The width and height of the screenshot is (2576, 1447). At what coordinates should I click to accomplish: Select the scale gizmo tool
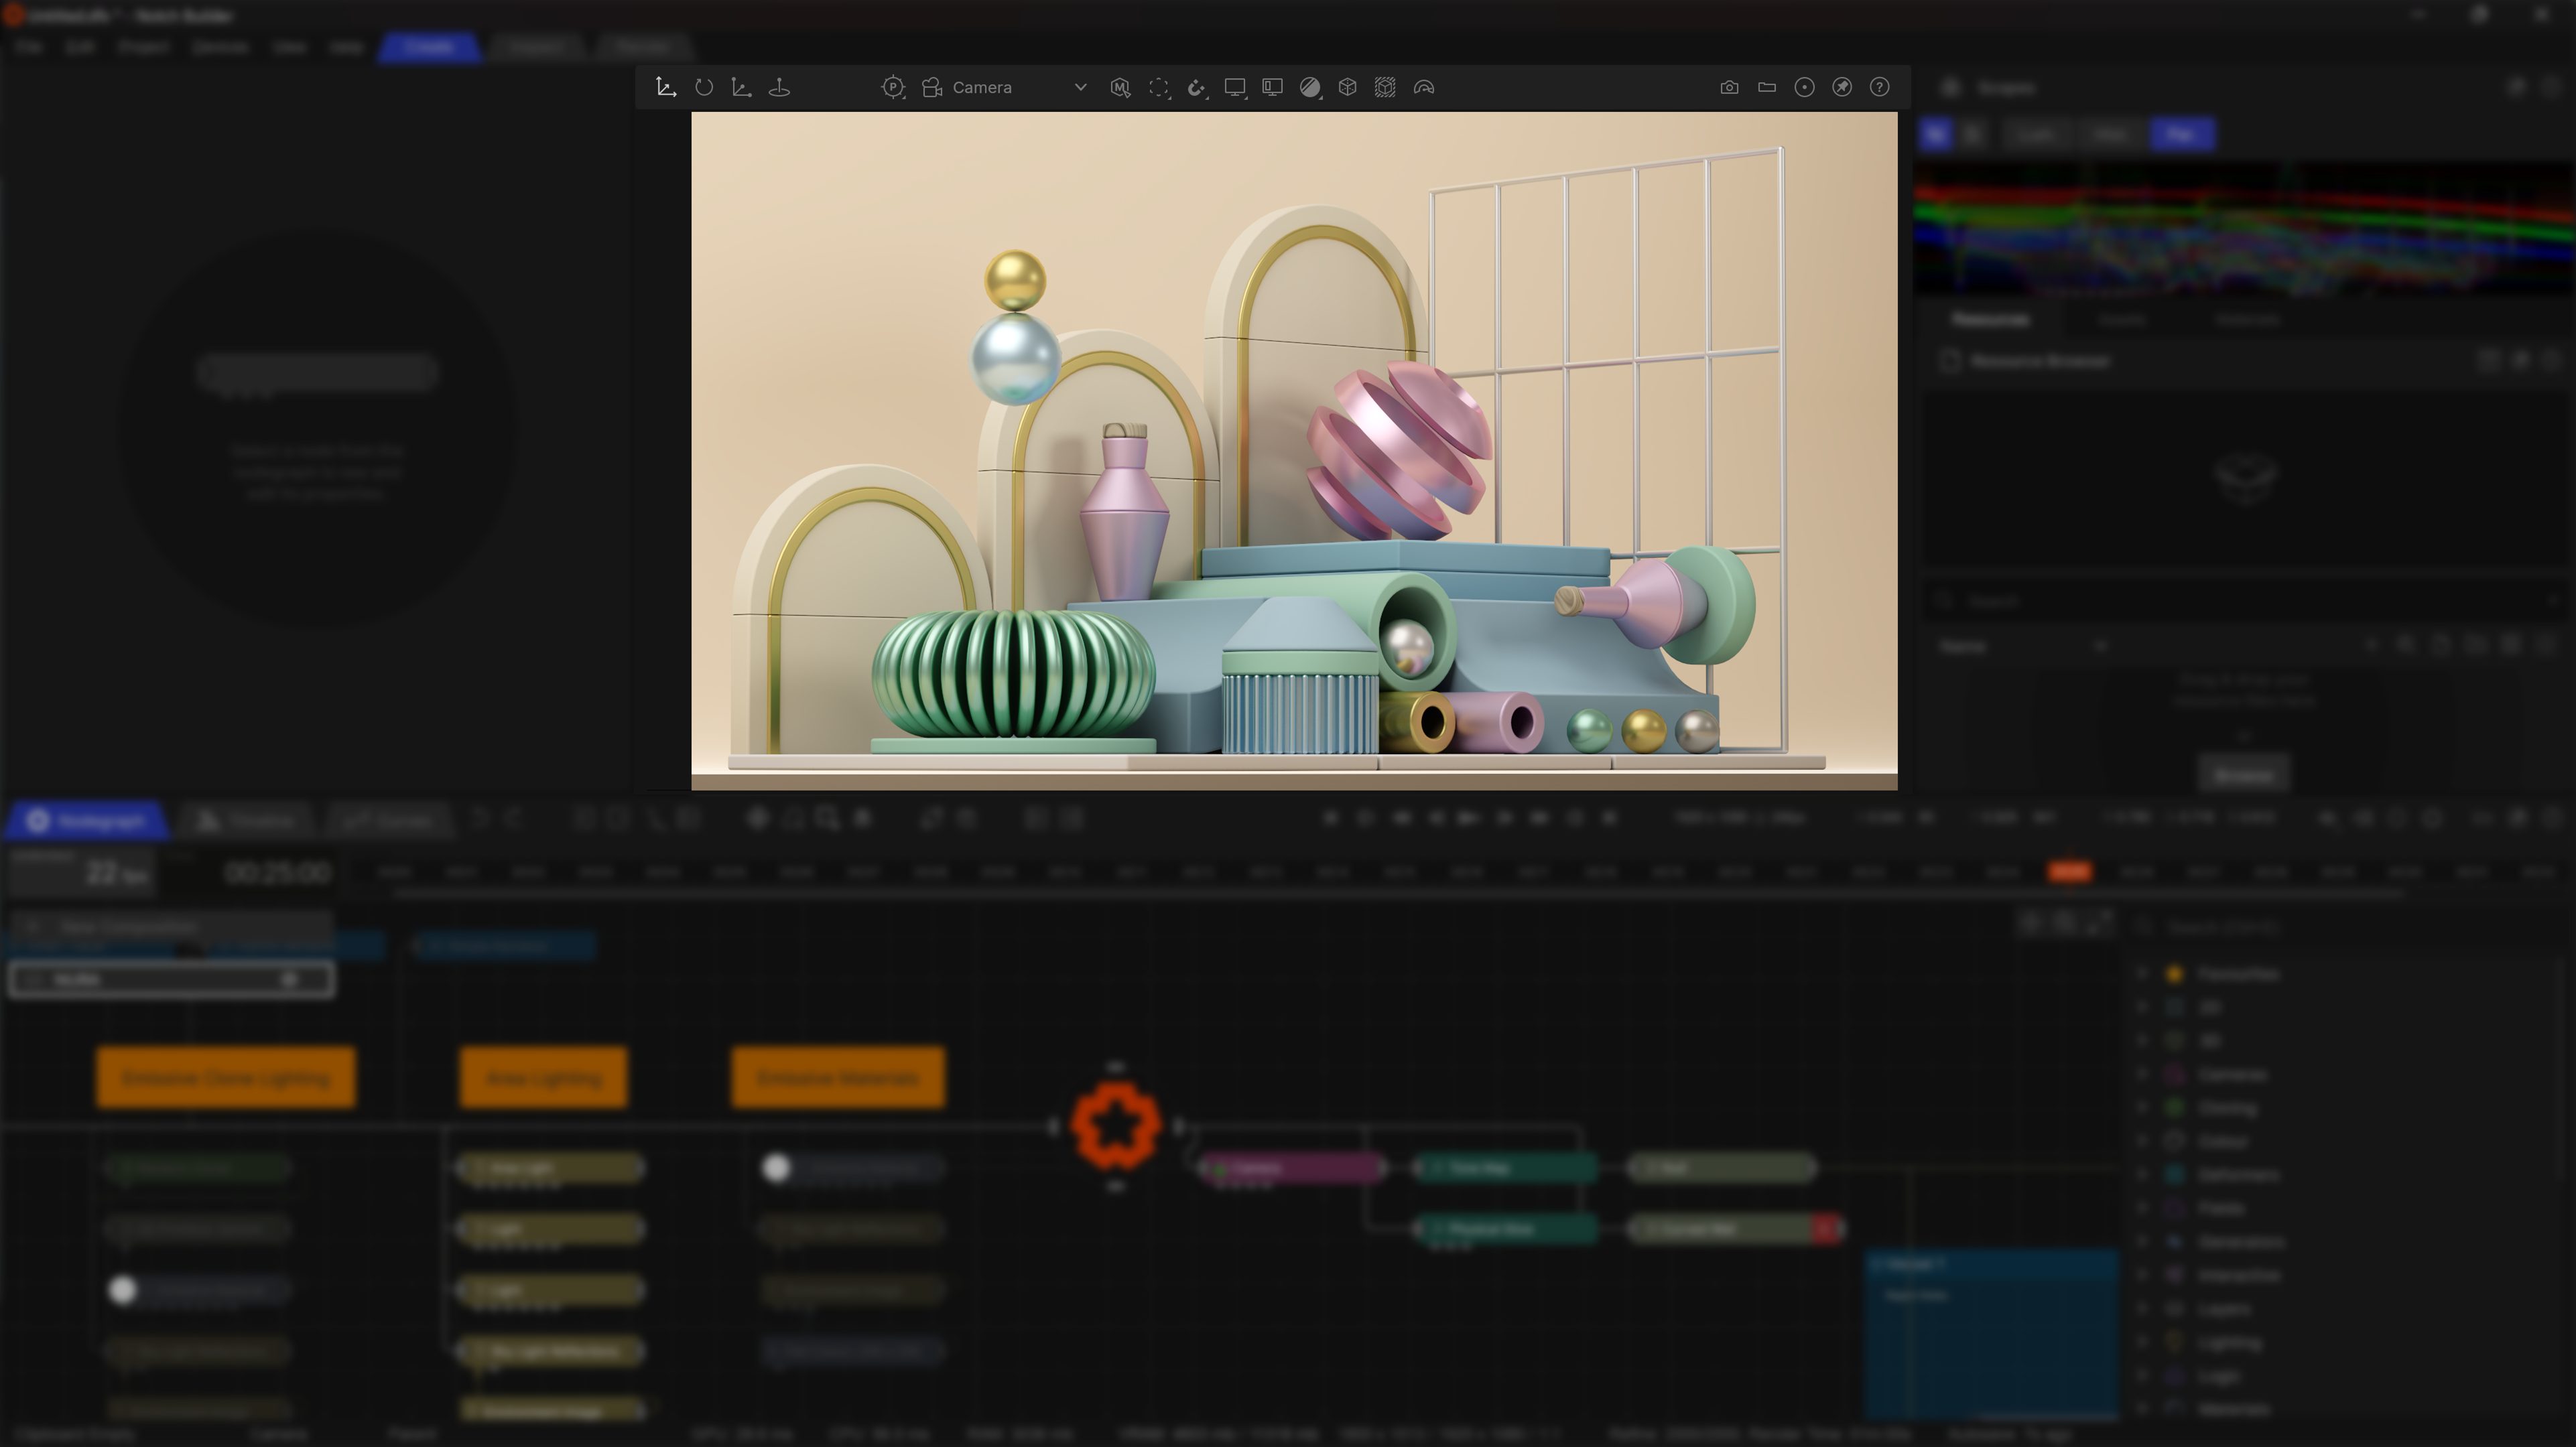click(x=741, y=88)
